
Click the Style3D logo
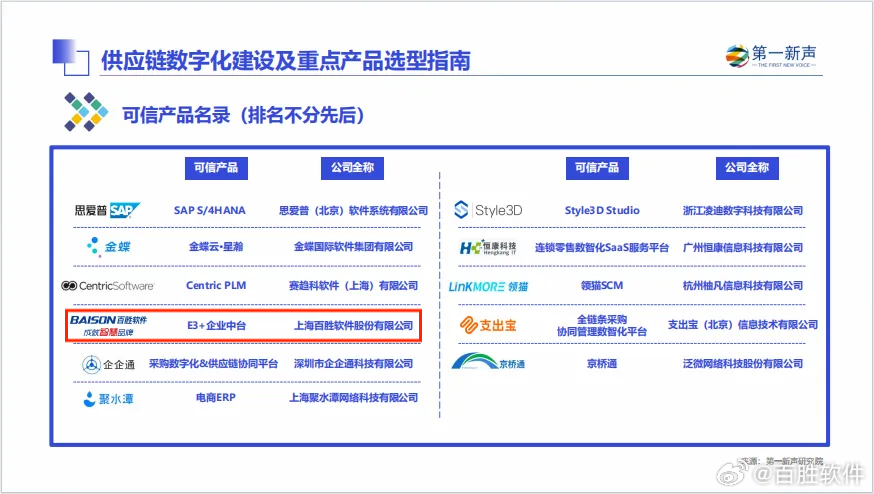point(488,210)
